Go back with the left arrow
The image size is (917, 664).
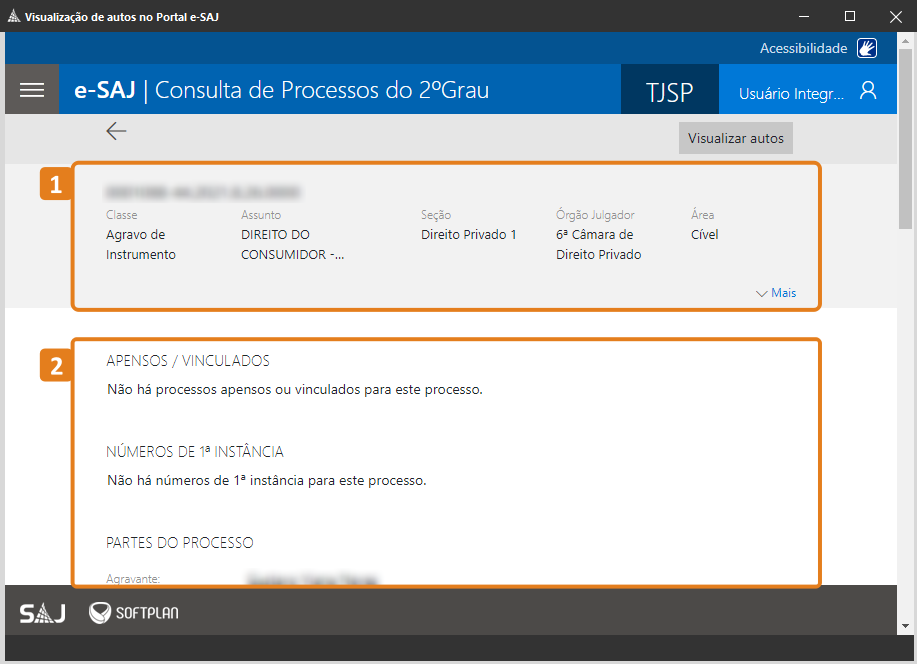tap(116, 131)
